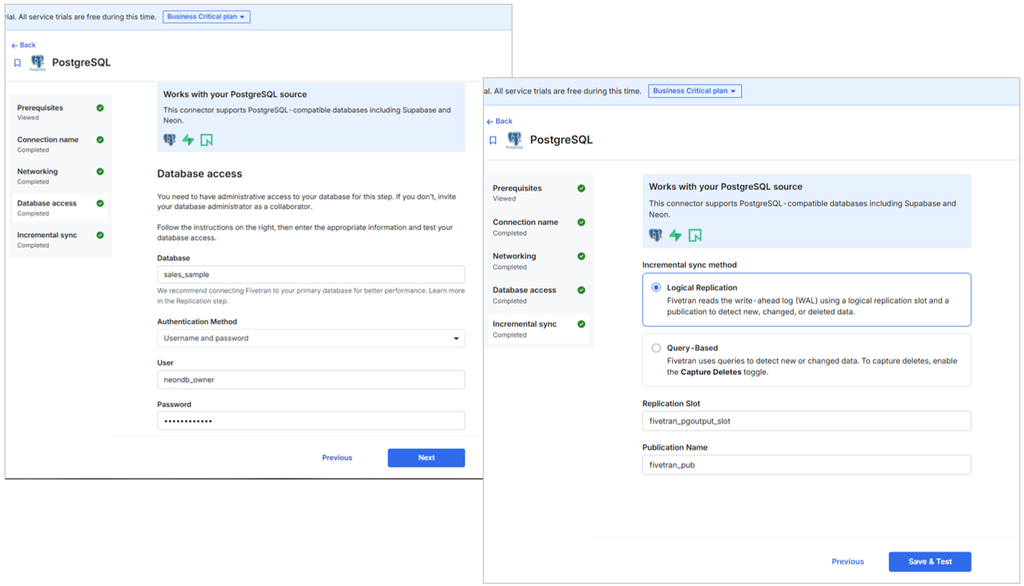Click the User field with neondb_owner
1024x586 pixels.
click(x=311, y=380)
